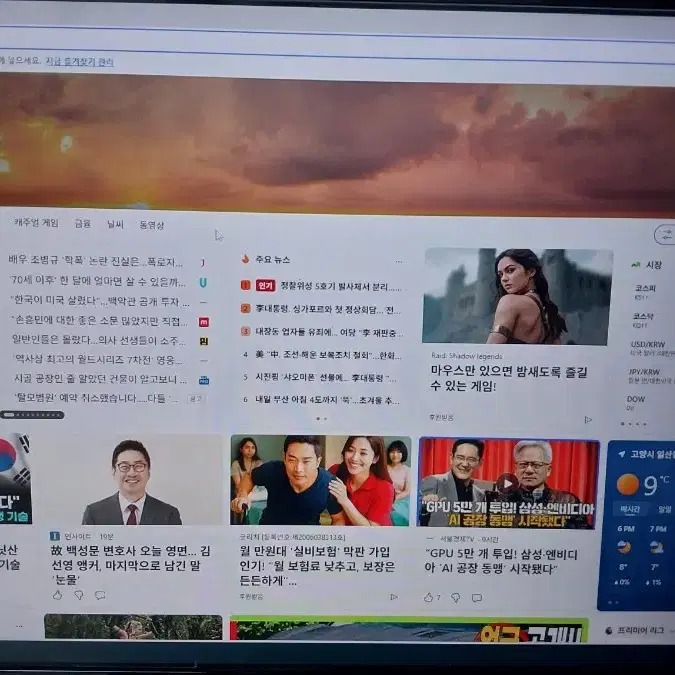Select the 일일 weather tab
The height and width of the screenshot is (675, 675).
click(x=665, y=509)
